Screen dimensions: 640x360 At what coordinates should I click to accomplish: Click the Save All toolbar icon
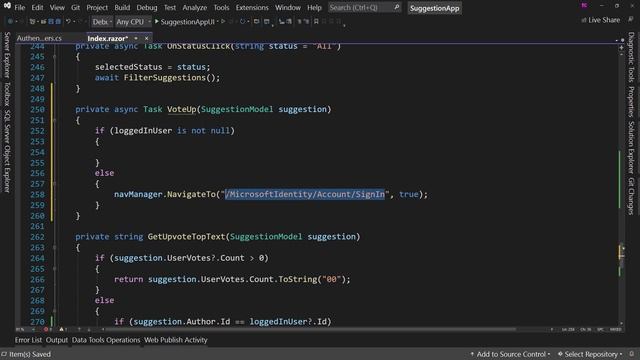coord(58,21)
